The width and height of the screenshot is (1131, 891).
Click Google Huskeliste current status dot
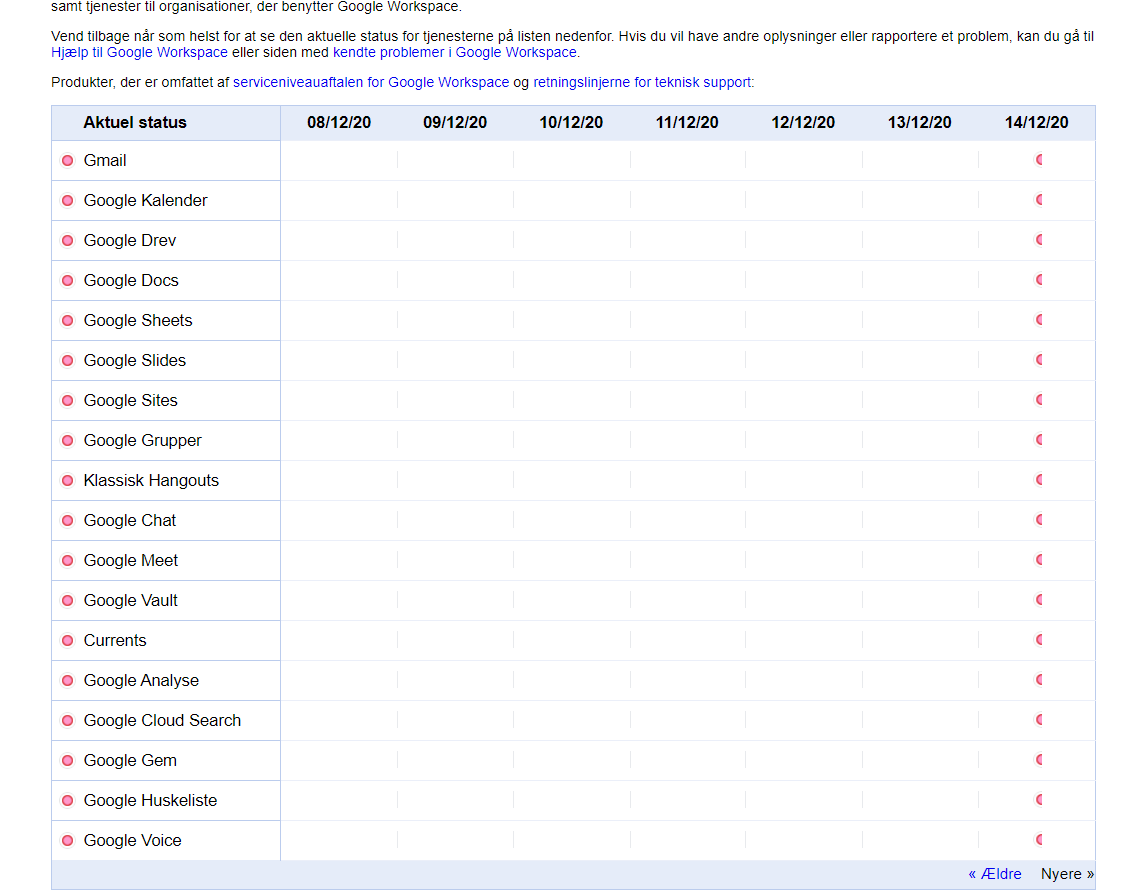(68, 801)
